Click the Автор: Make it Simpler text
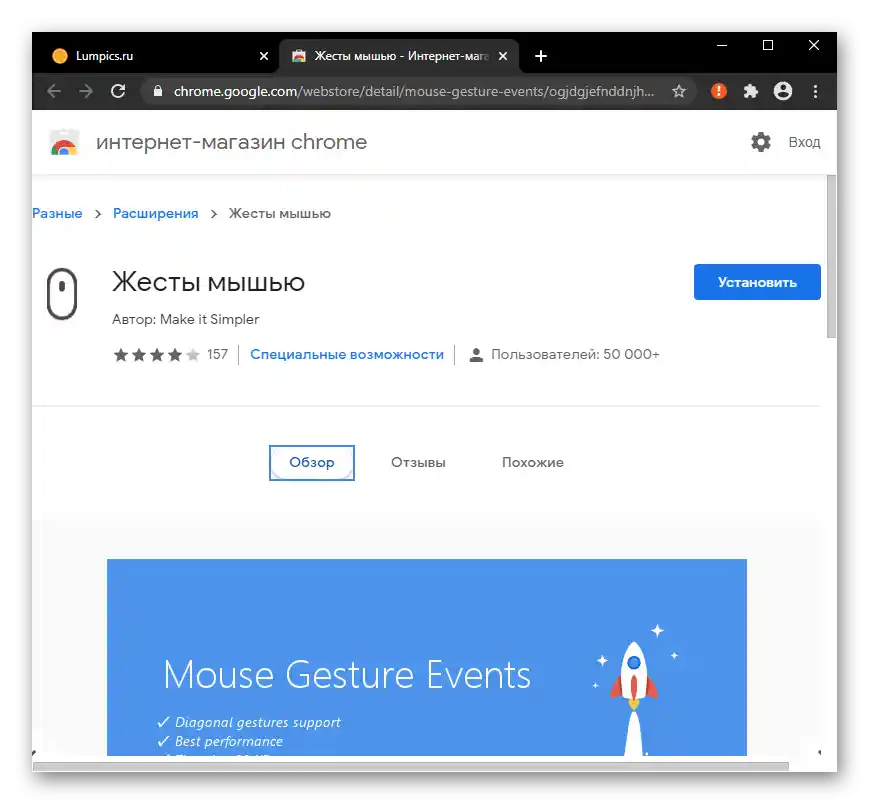 pos(186,320)
